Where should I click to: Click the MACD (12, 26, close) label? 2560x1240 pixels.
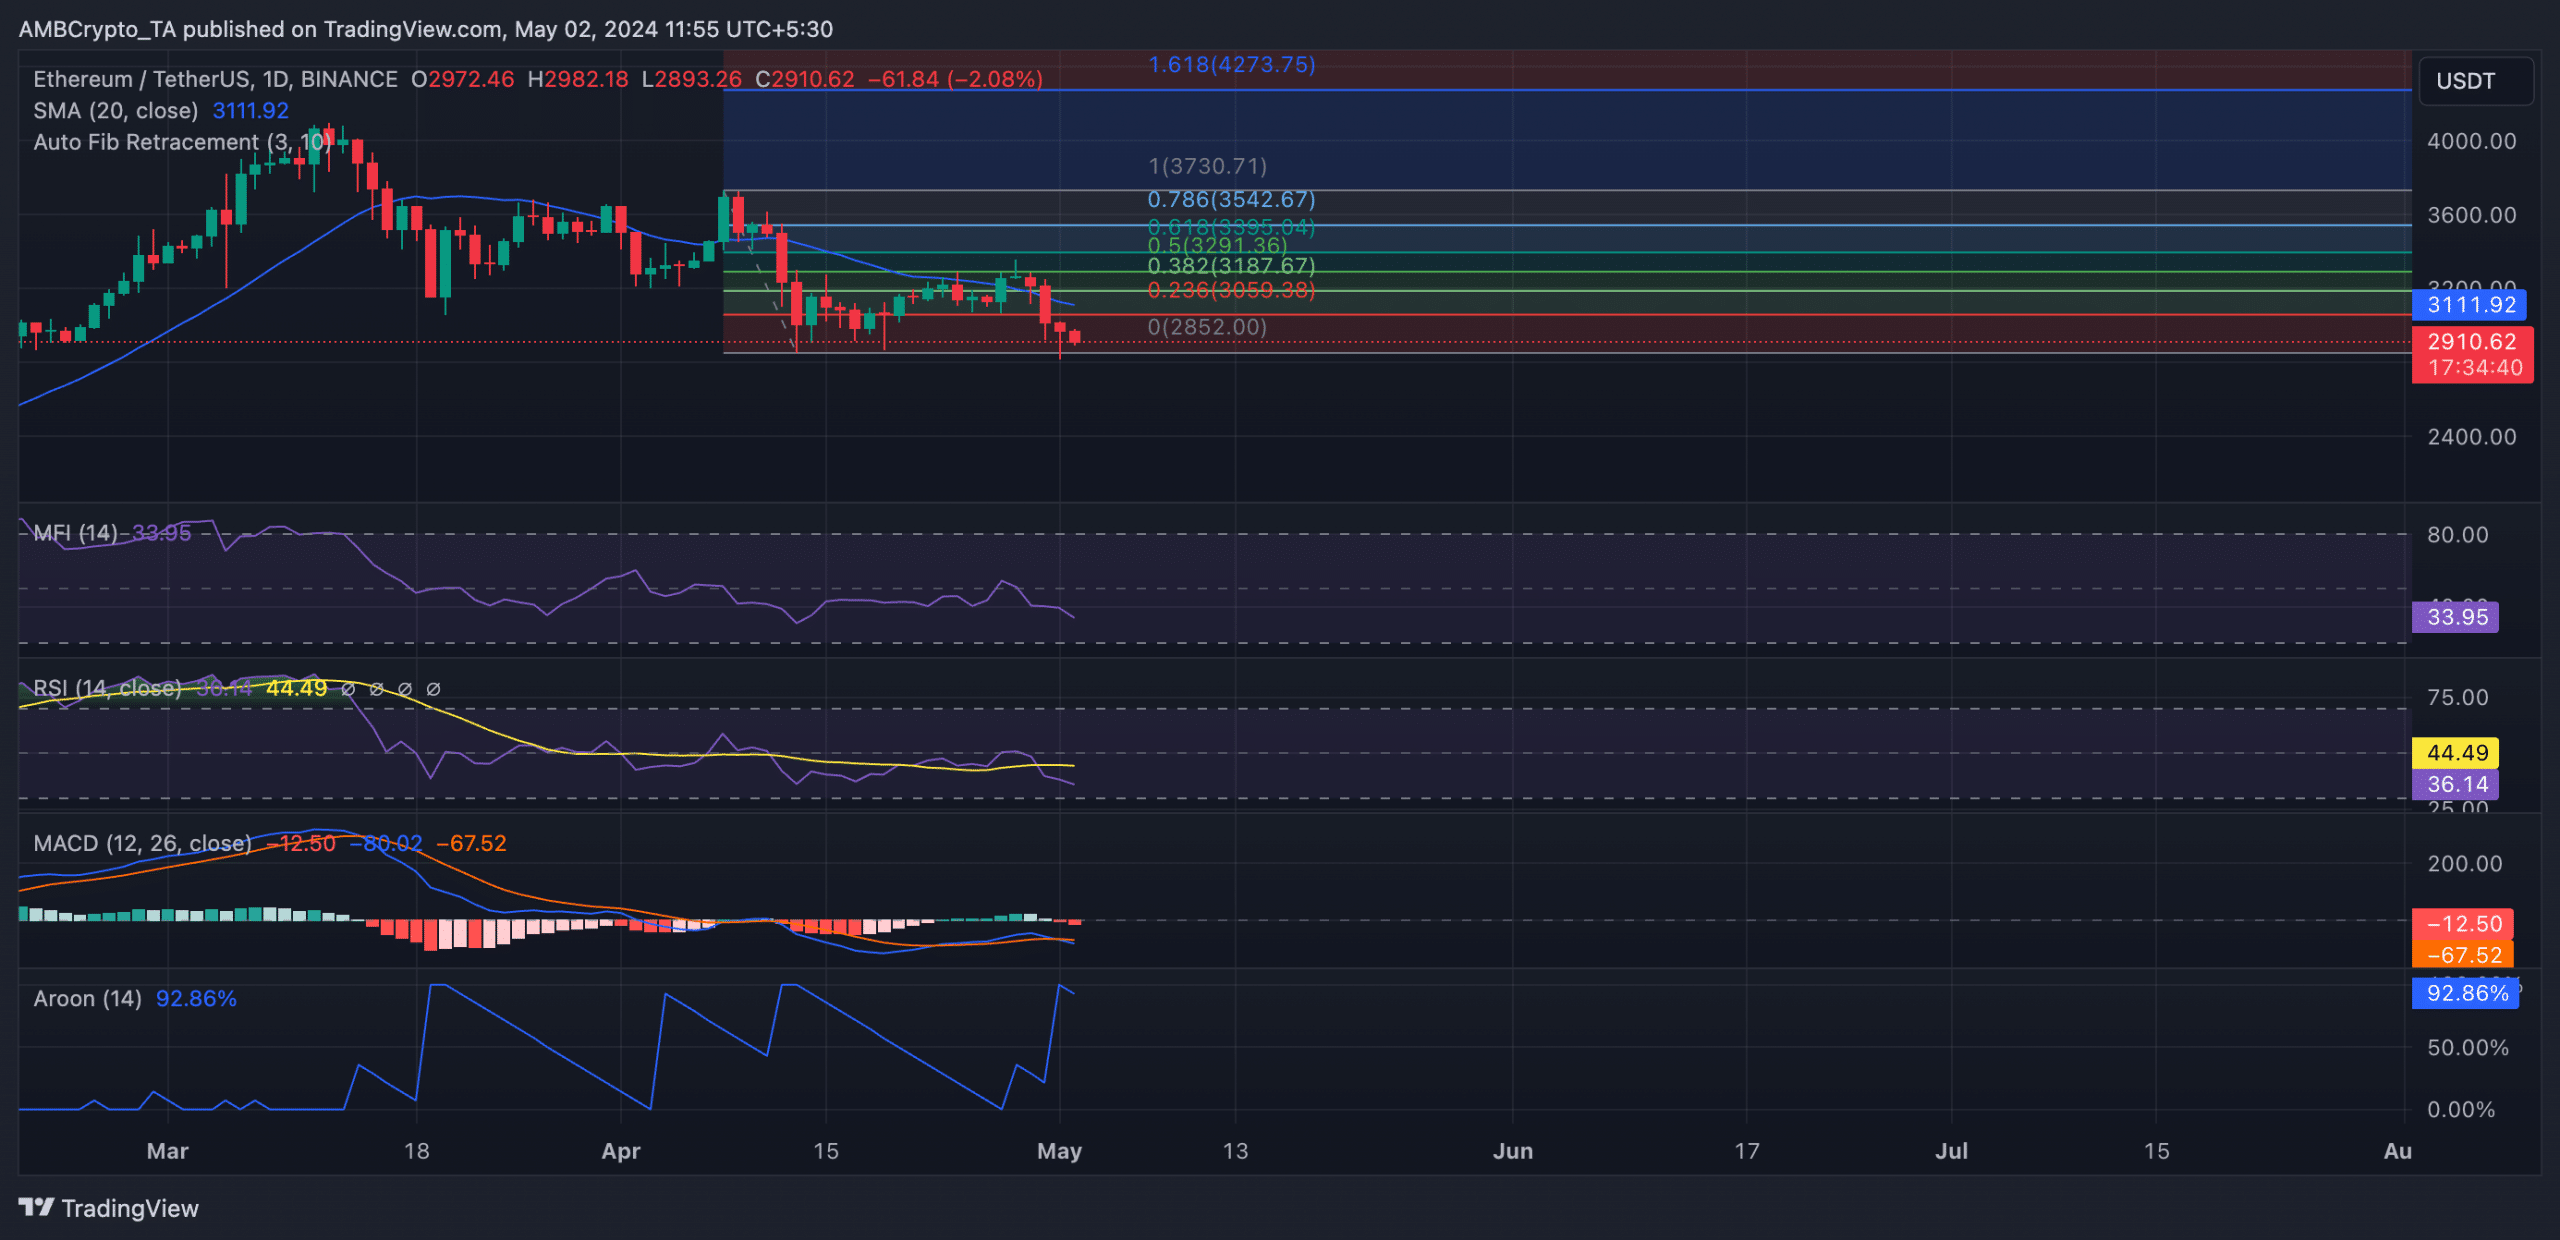click(142, 843)
